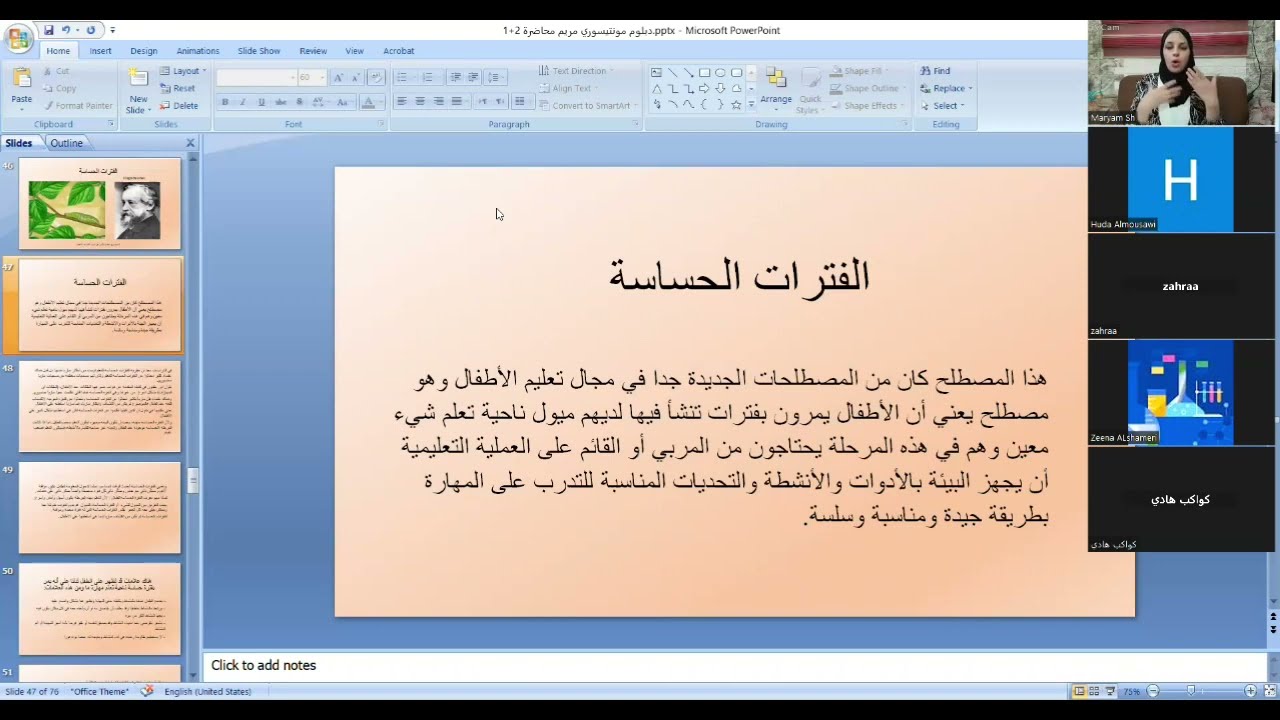Decrease font size with Shrink Font
This screenshot has height=720, width=1280.
click(x=356, y=77)
